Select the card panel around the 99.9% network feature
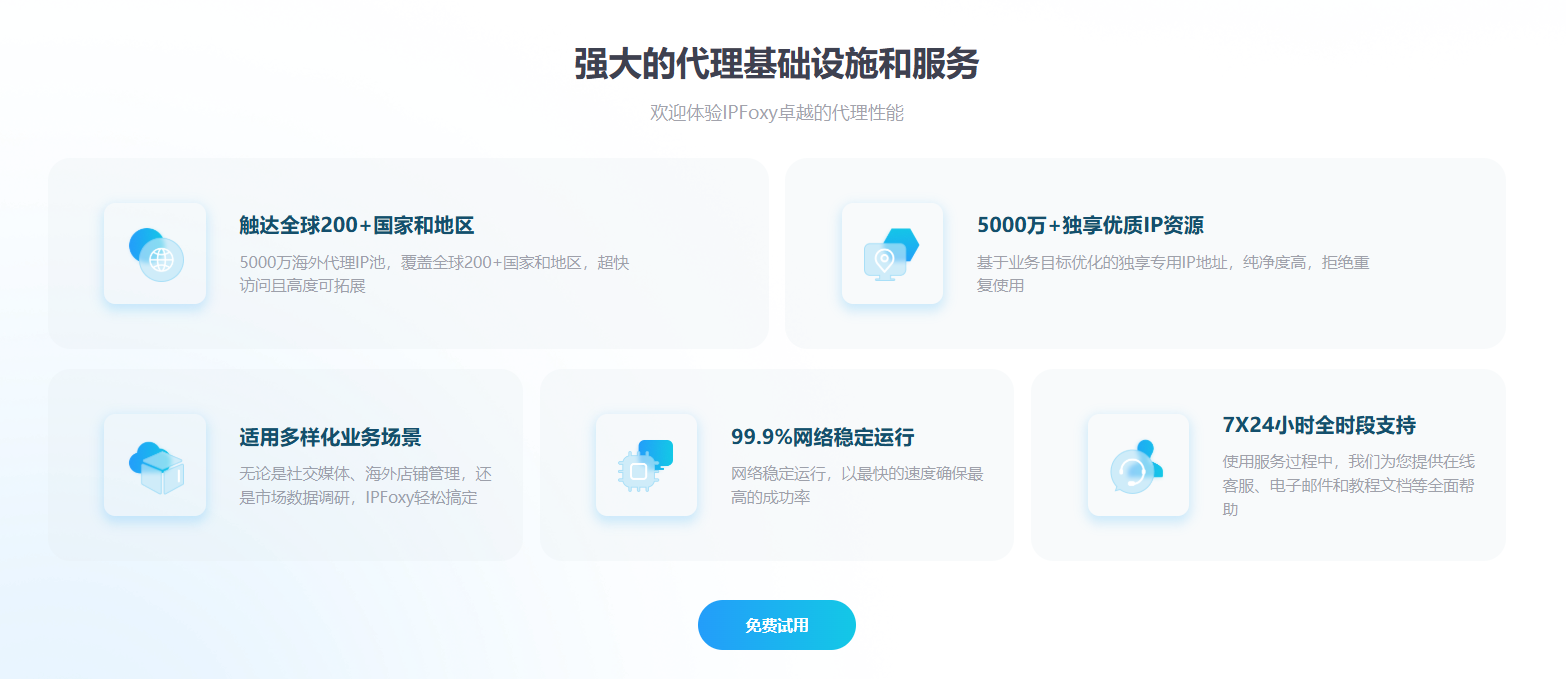The height and width of the screenshot is (679, 1566). (777, 465)
